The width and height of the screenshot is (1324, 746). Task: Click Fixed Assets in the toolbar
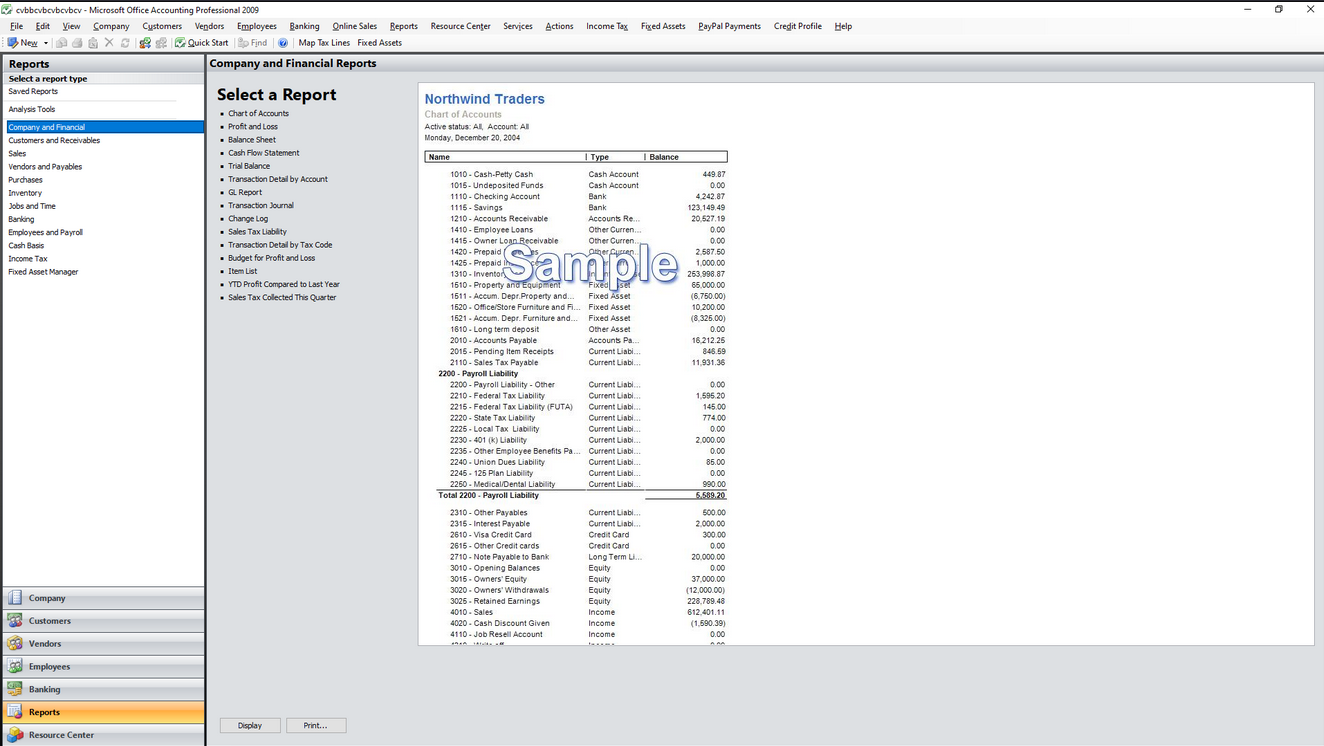pyautogui.click(x=379, y=43)
